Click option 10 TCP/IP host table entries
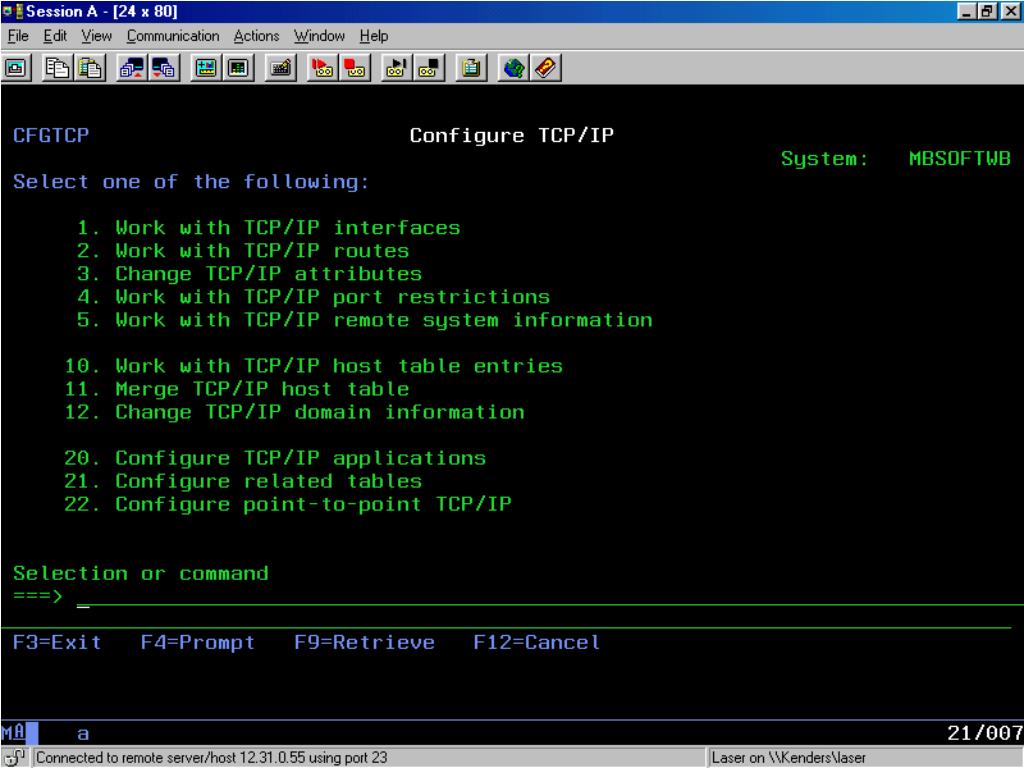The height and width of the screenshot is (768, 1024). coord(313,366)
